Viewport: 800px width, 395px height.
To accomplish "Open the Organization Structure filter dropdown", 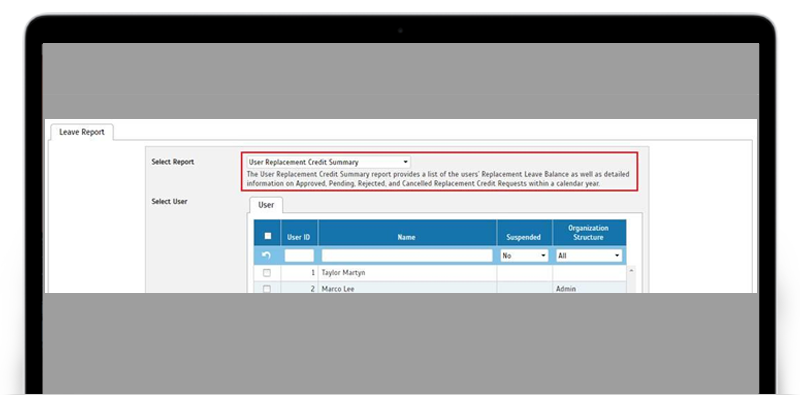I will 589,256.
